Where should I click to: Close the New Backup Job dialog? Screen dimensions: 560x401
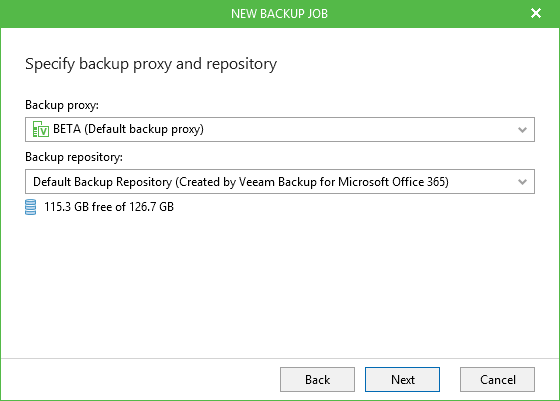[x=536, y=14]
